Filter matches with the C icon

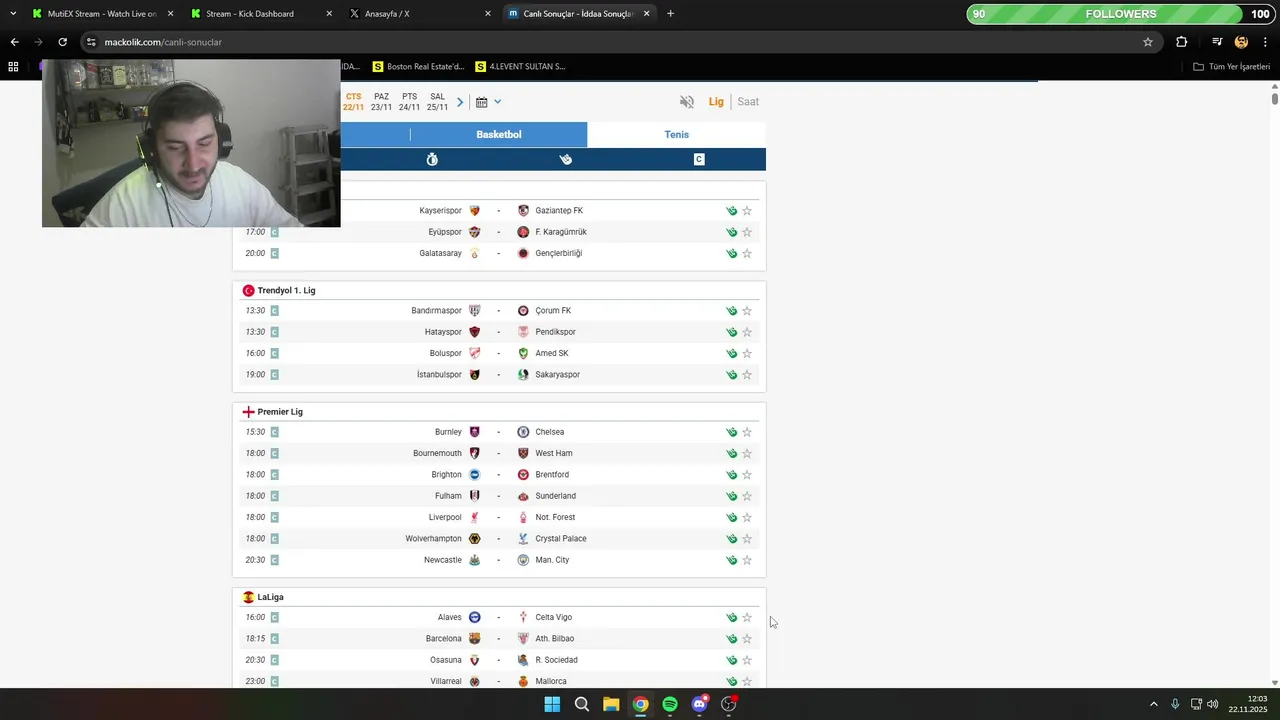[x=699, y=160]
